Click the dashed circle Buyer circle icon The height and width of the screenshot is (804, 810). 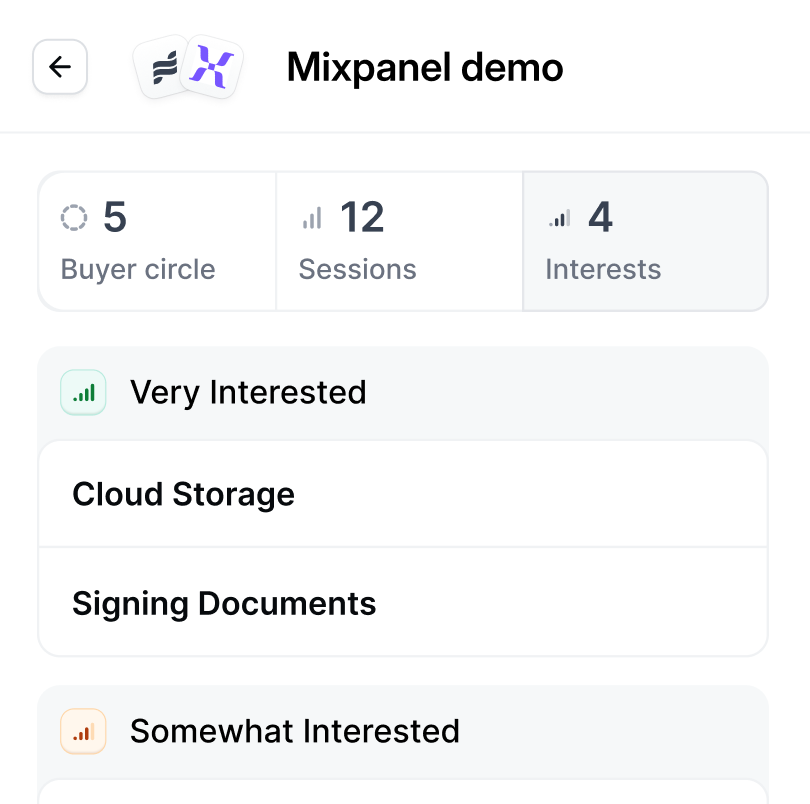click(x=74, y=217)
